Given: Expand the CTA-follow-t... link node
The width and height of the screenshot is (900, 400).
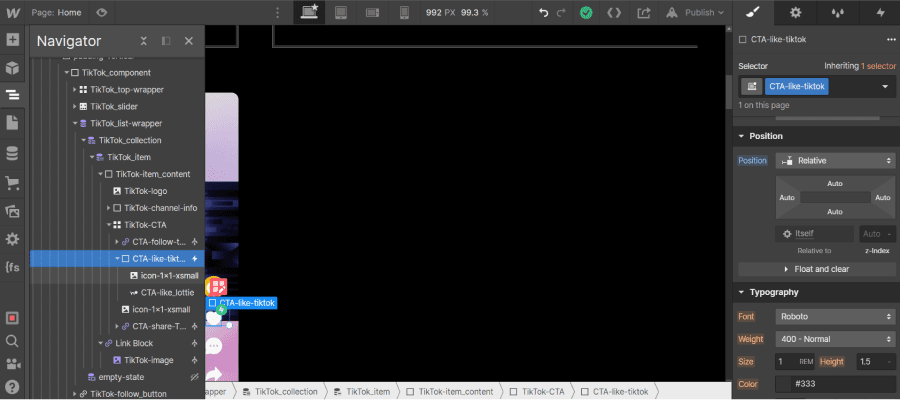Looking at the screenshot, I should click(117, 242).
